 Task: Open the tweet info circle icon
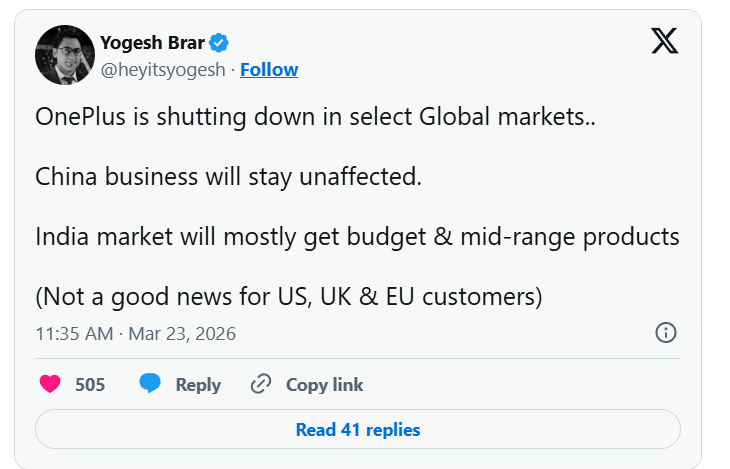666,333
